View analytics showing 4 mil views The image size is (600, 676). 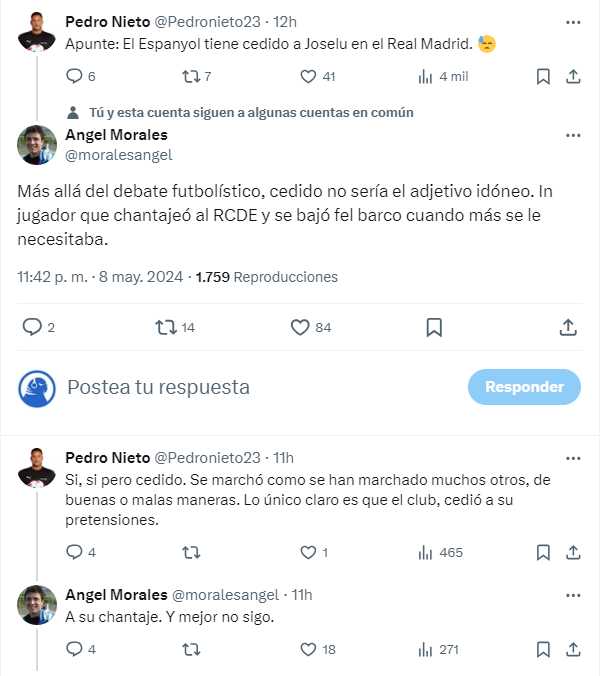pyautogui.click(x=425, y=76)
